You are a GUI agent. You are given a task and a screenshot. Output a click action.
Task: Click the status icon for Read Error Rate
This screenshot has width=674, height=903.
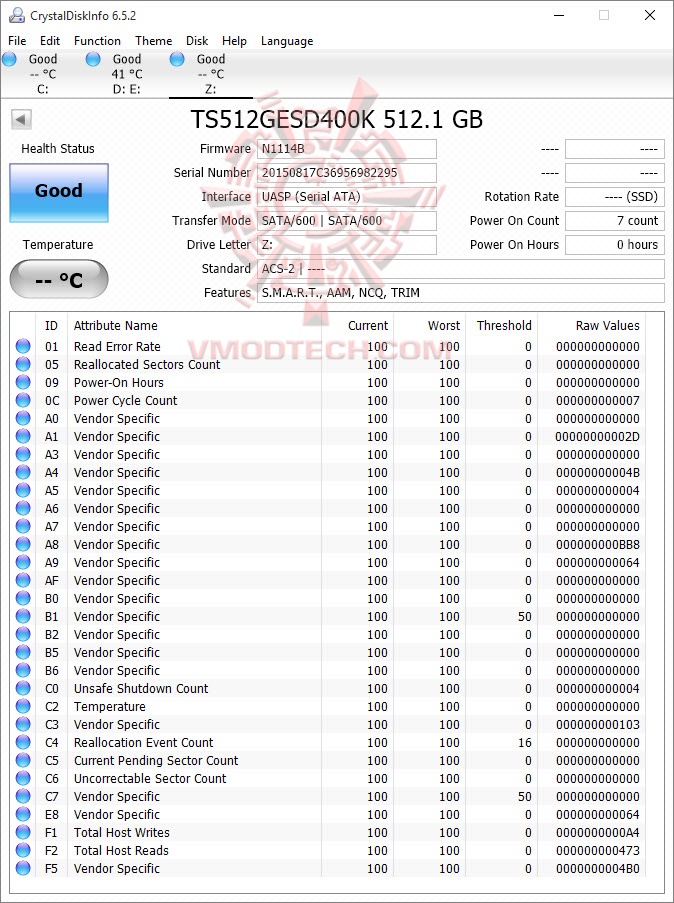point(23,346)
